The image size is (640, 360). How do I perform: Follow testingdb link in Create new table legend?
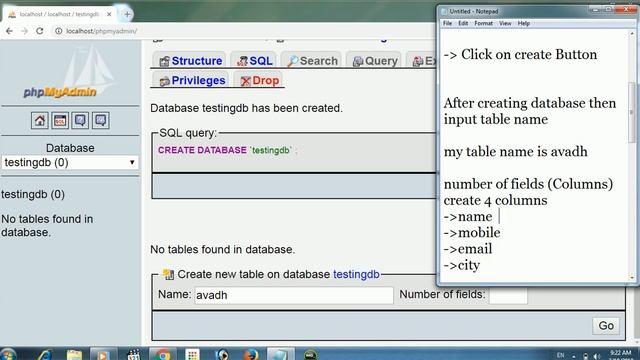click(x=356, y=274)
